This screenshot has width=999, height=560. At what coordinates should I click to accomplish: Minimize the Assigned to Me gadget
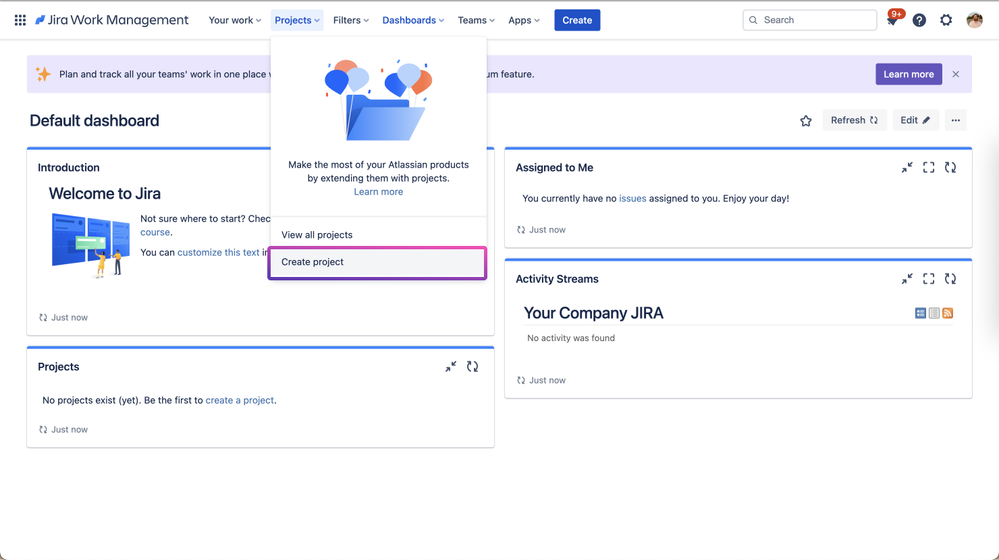pyautogui.click(x=907, y=168)
